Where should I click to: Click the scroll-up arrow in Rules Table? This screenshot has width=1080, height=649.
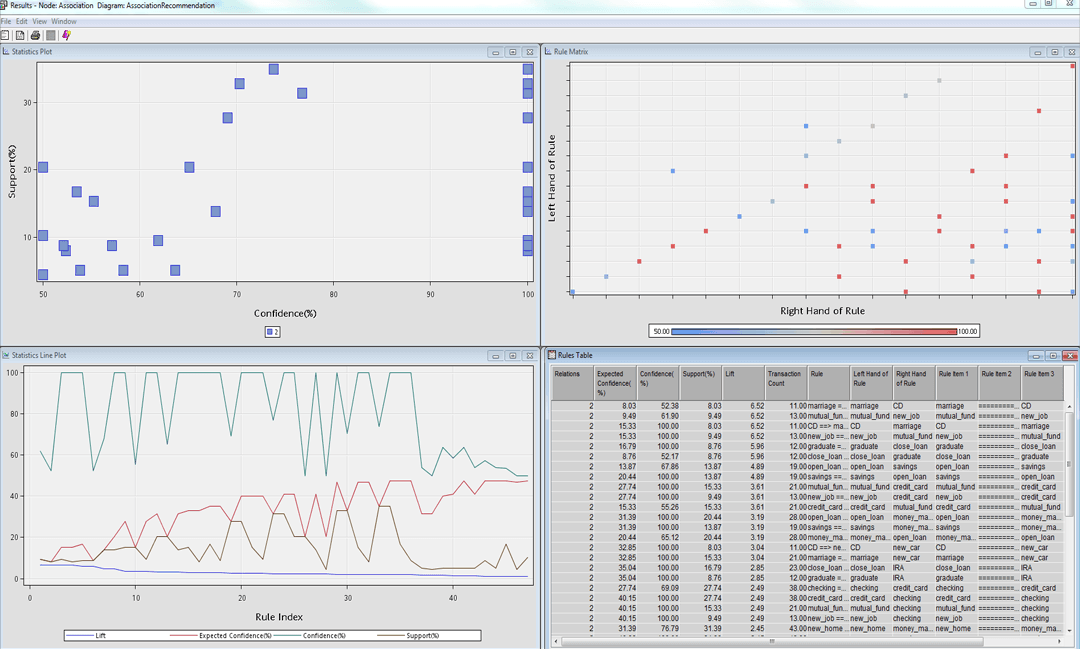coord(1070,406)
